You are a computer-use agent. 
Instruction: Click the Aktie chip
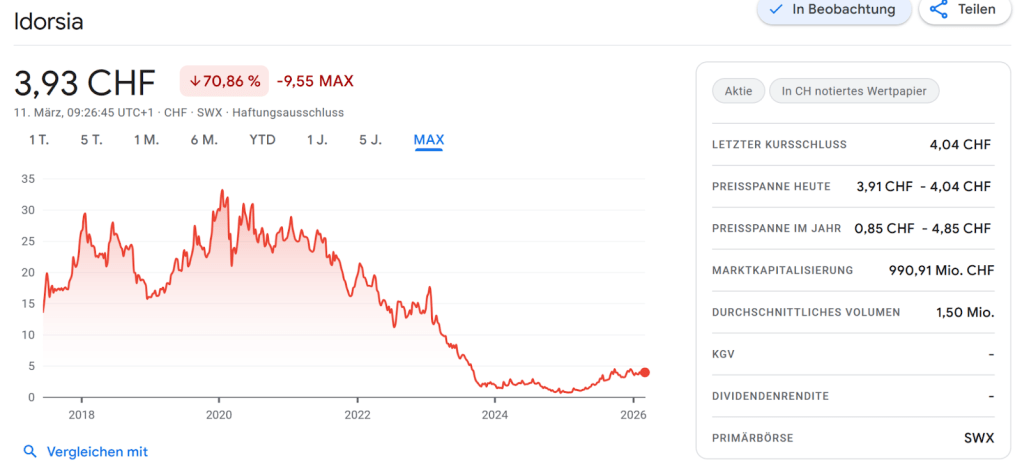pyautogui.click(x=738, y=91)
